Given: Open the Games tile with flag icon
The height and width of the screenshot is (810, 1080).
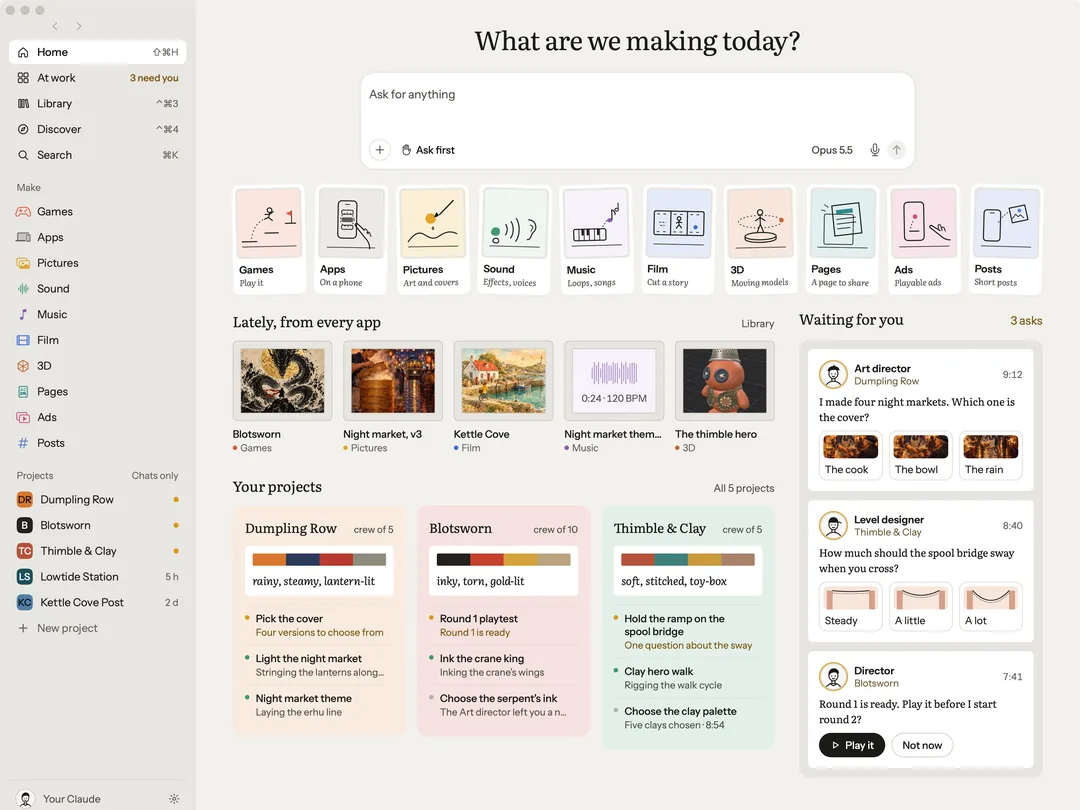Looking at the screenshot, I should (x=269, y=239).
